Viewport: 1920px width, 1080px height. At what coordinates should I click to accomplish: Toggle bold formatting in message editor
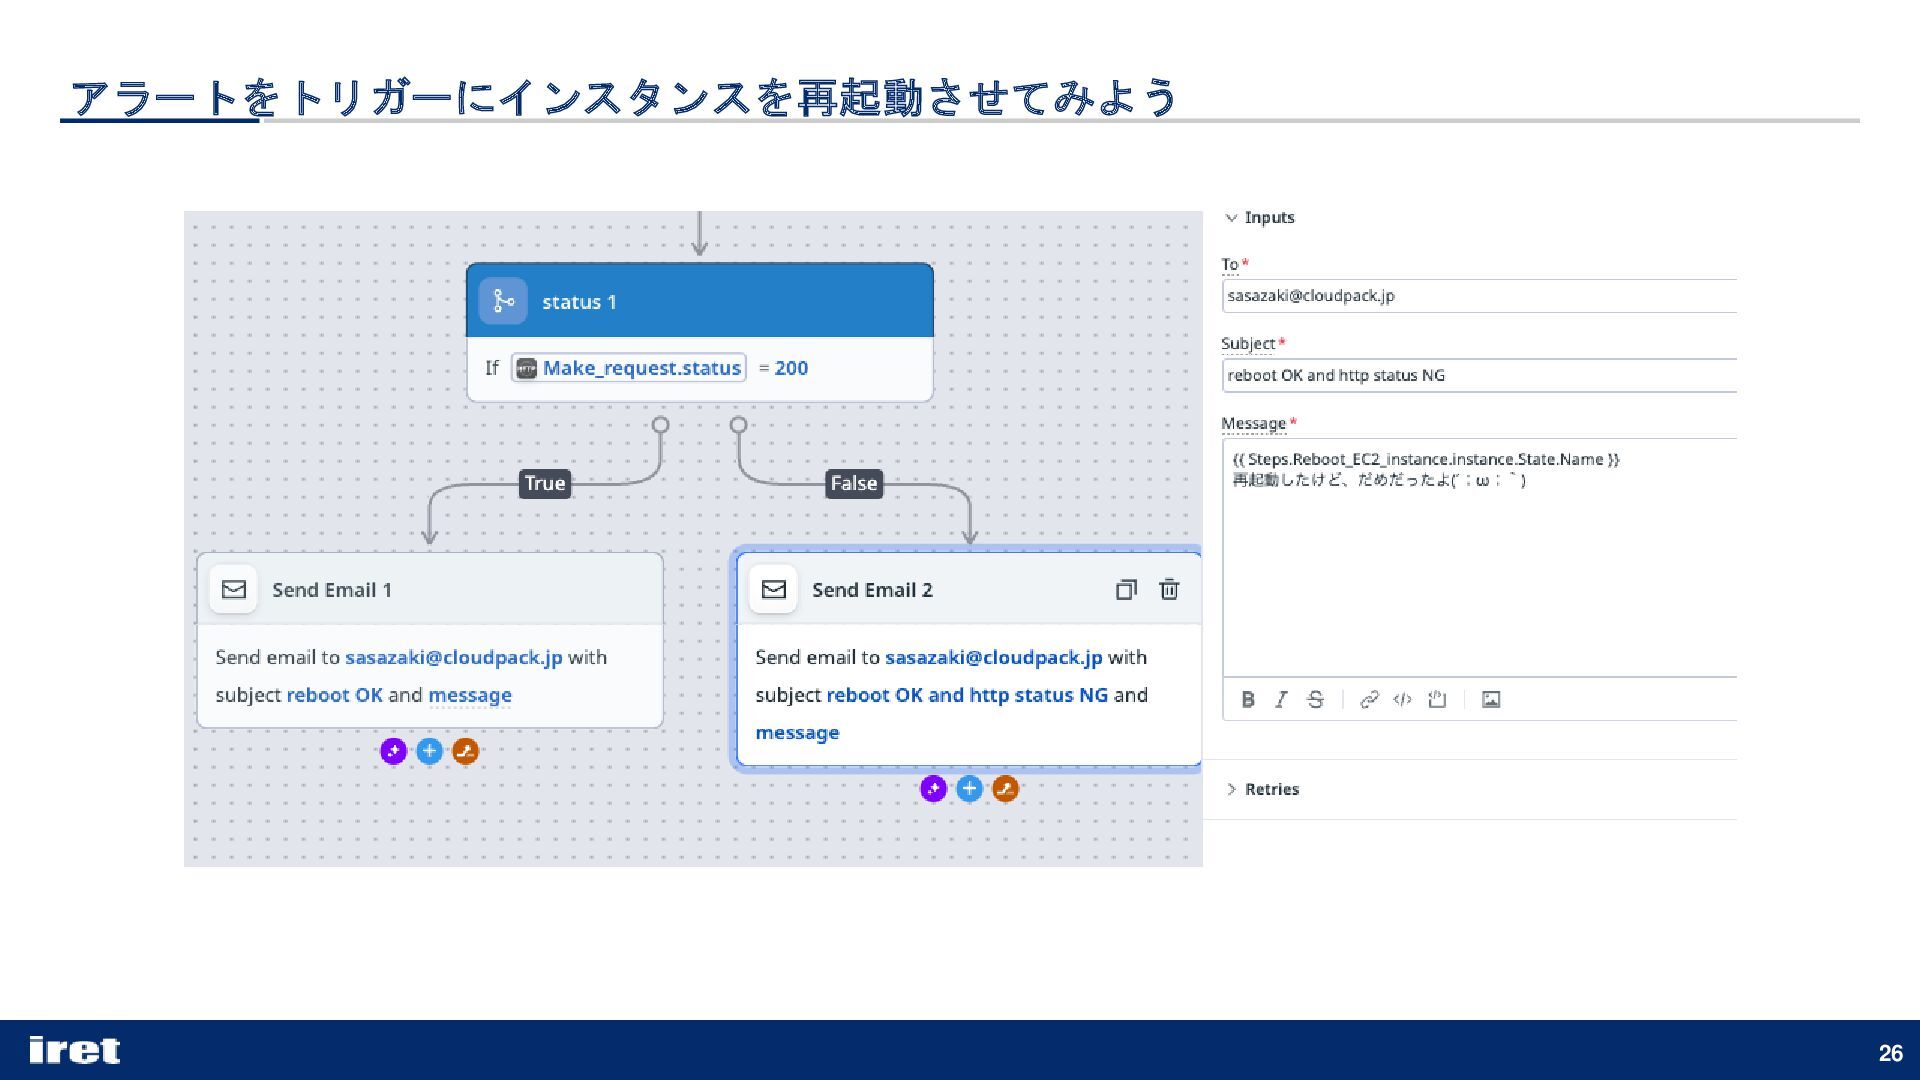point(1248,699)
